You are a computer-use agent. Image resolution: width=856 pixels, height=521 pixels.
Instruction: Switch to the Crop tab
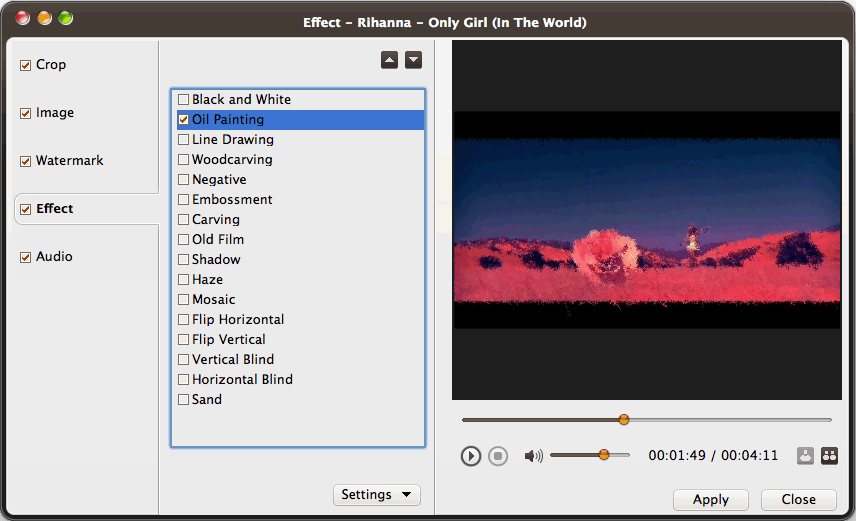[51, 64]
